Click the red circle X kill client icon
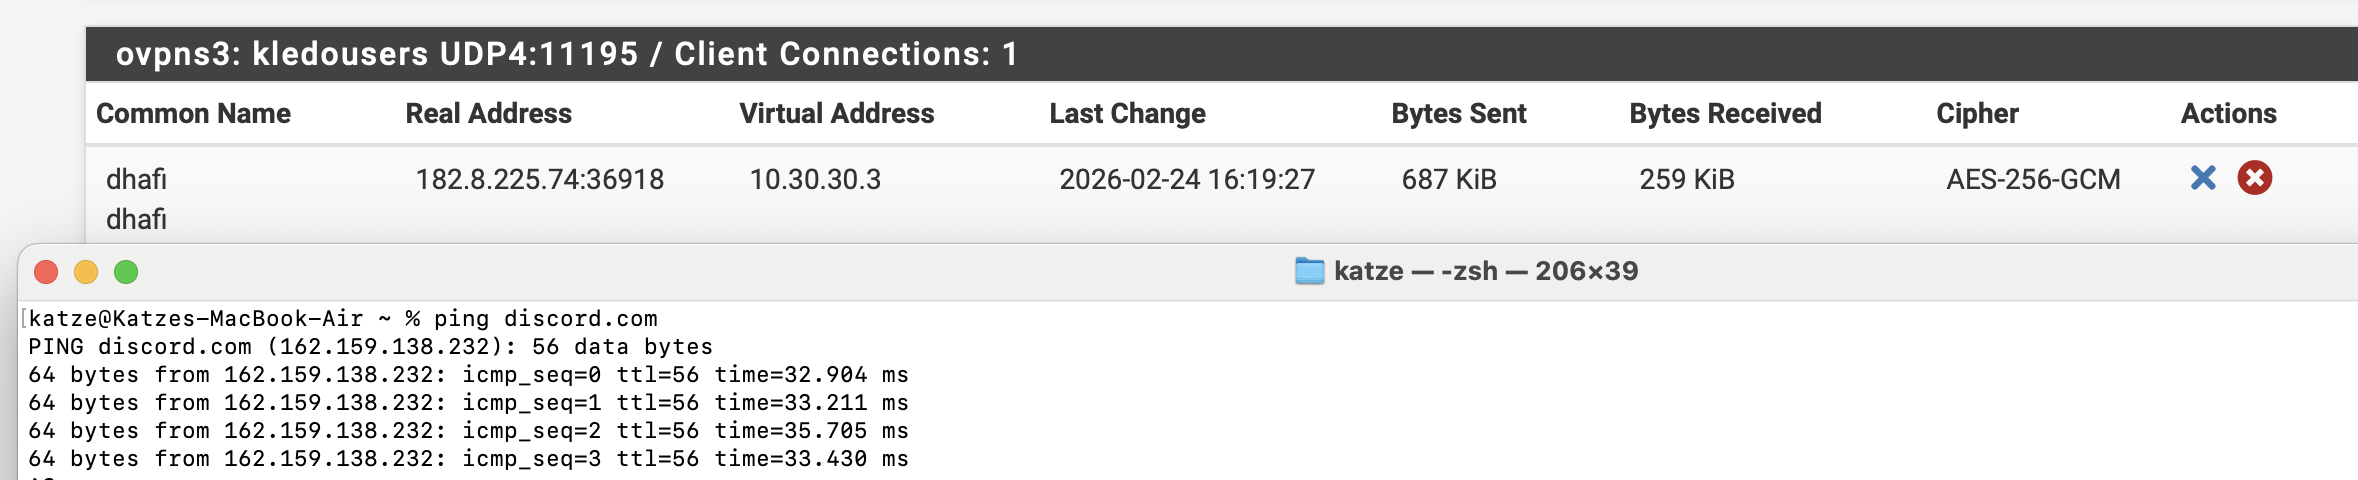2358x480 pixels. point(2255,178)
